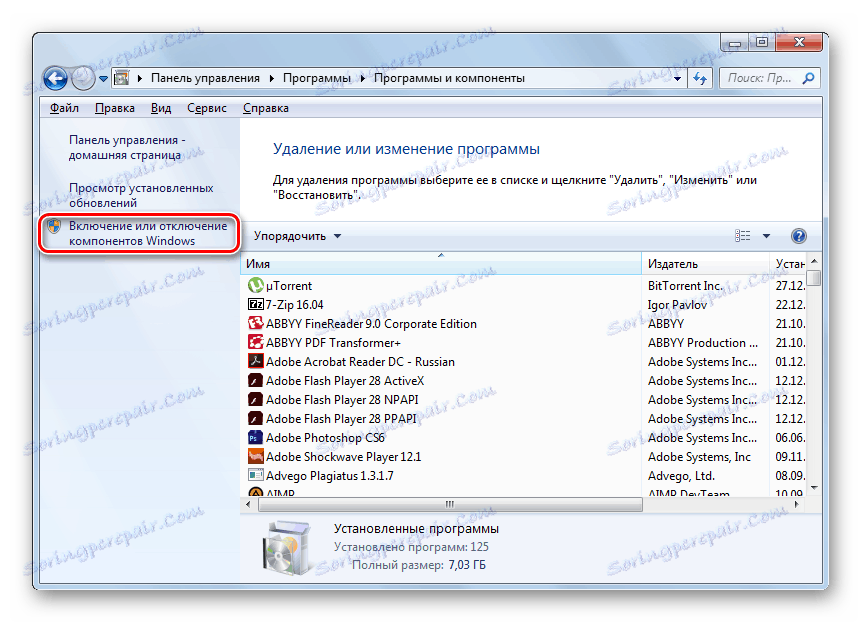Click Adobe Shockwave Player 12.1 icon
This screenshot has height=623, width=862.
pyautogui.click(x=256, y=456)
